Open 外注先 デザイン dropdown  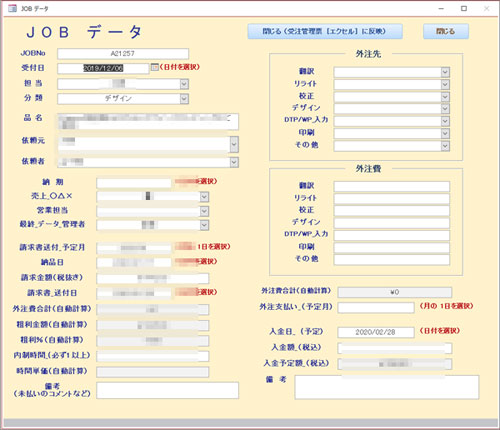[x=445, y=109]
